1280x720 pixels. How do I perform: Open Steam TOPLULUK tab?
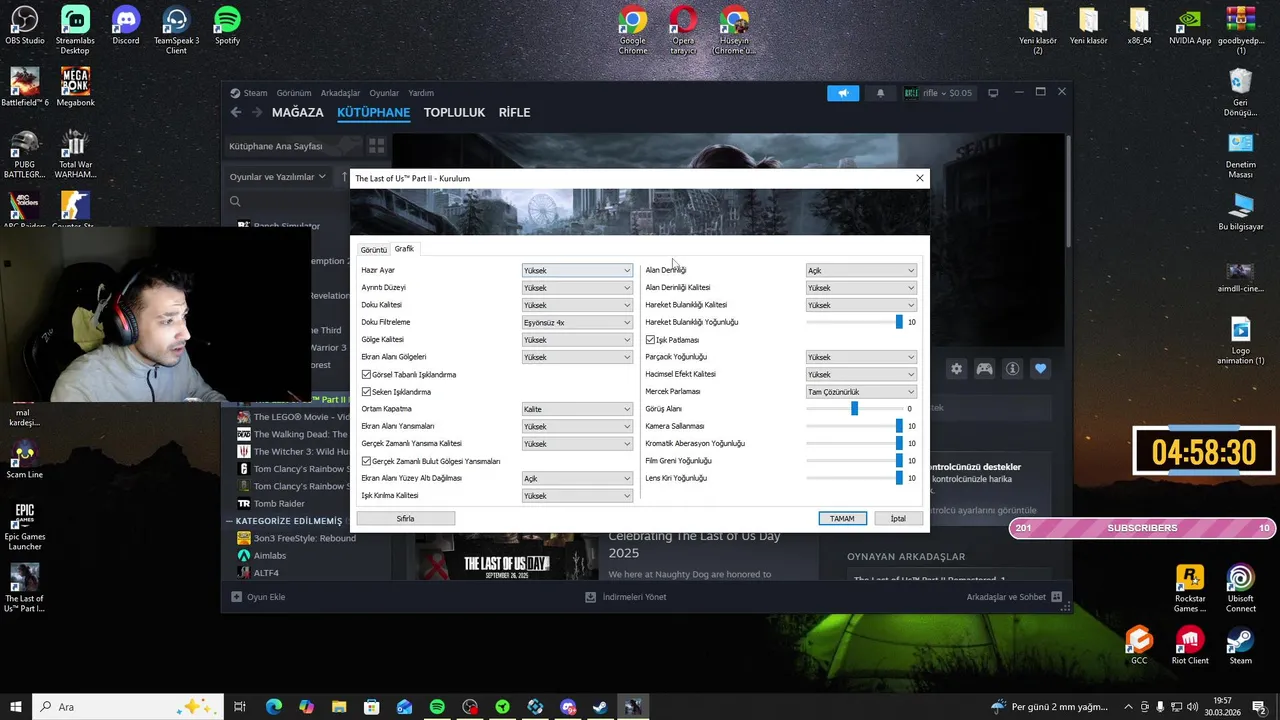(x=454, y=112)
